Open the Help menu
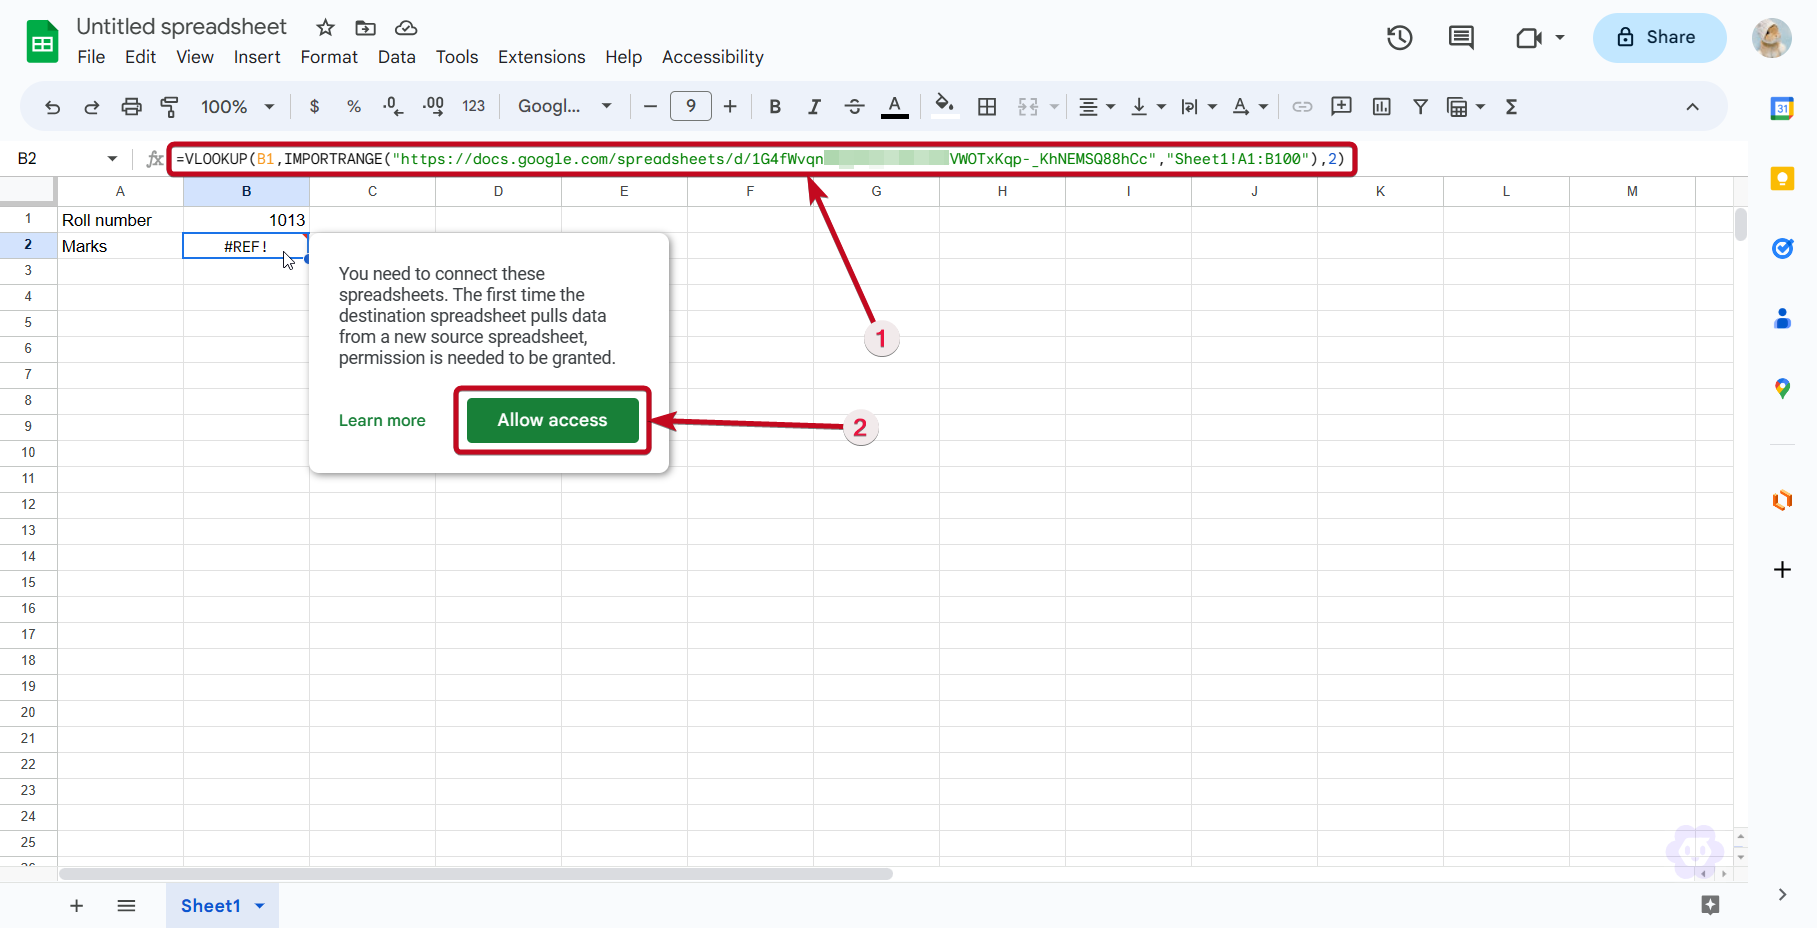1817x929 pixels. [x=624, y=57]
